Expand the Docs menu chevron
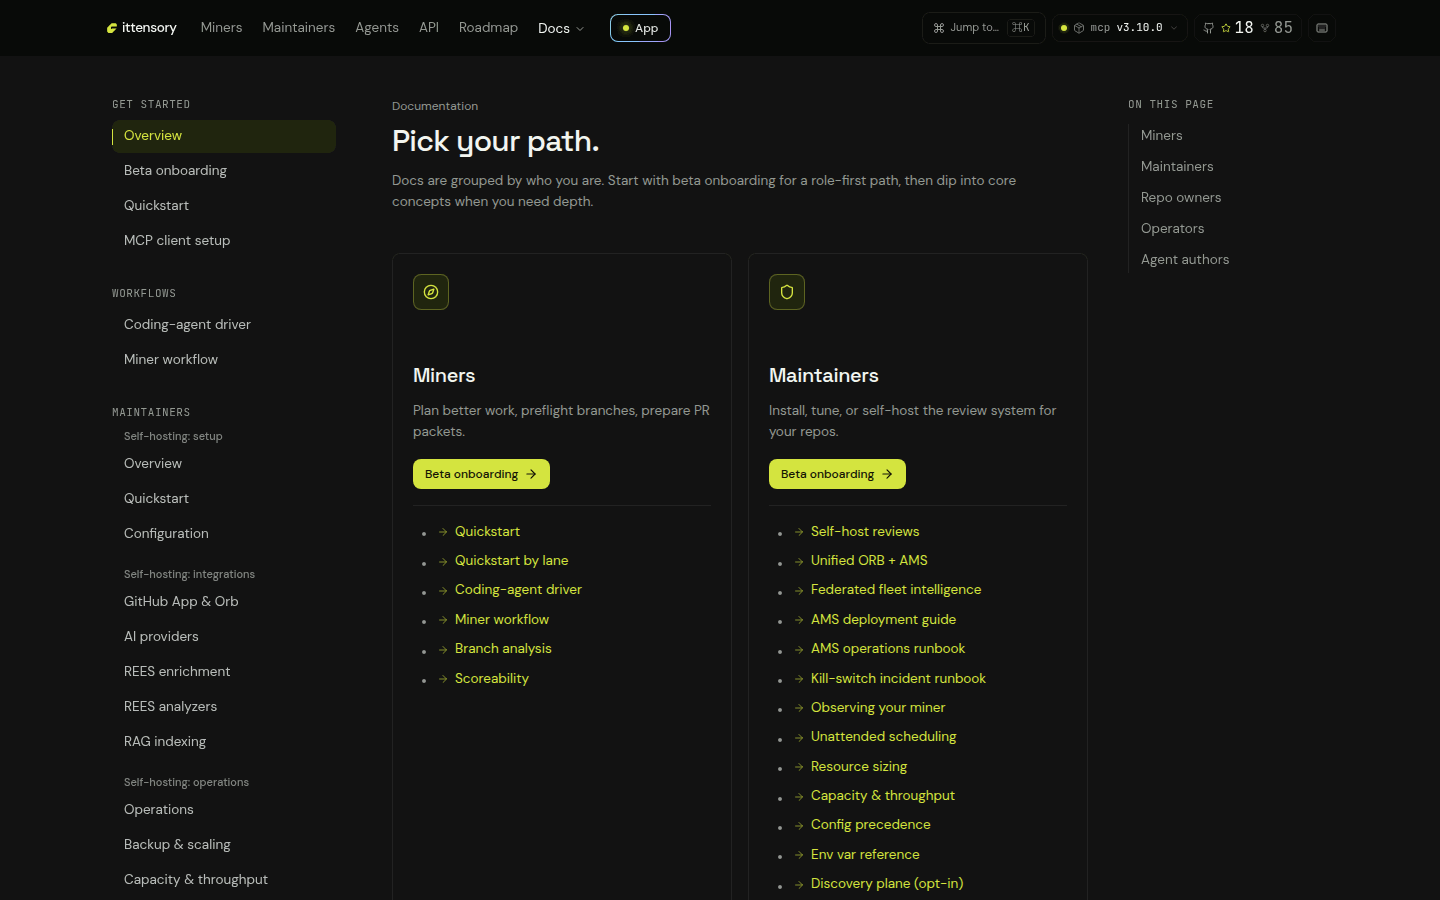 pyautogui.click(x=580, y=29)
